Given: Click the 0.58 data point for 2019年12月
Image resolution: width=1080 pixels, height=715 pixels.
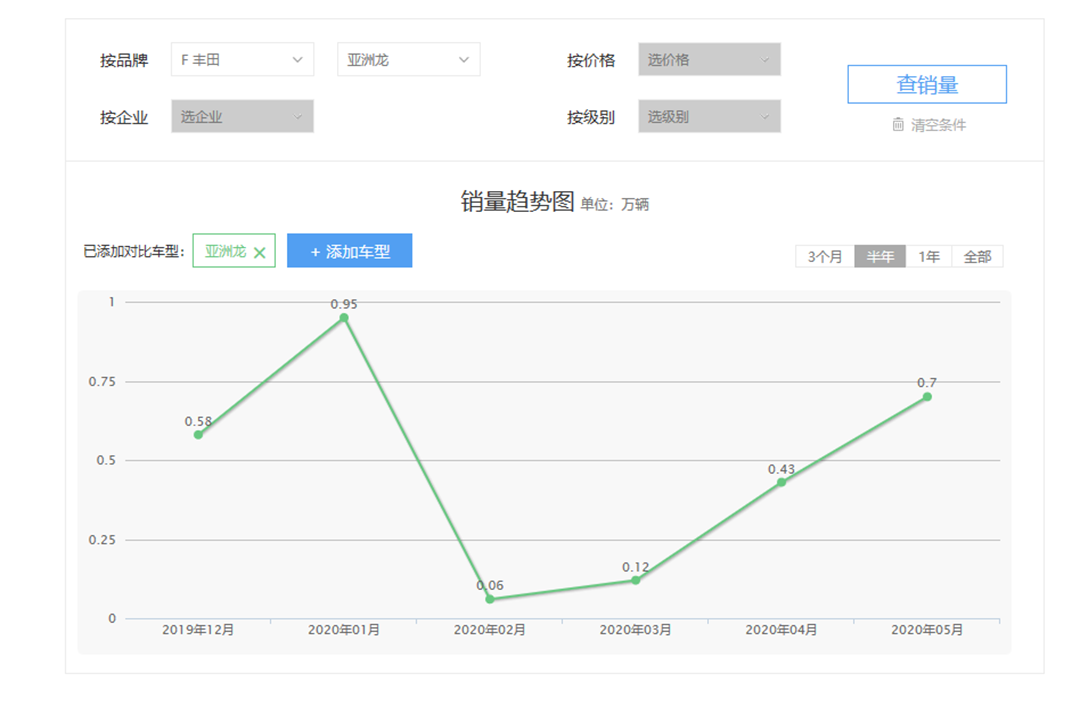Looking at the screenshot, I should [x=198, y=435].
